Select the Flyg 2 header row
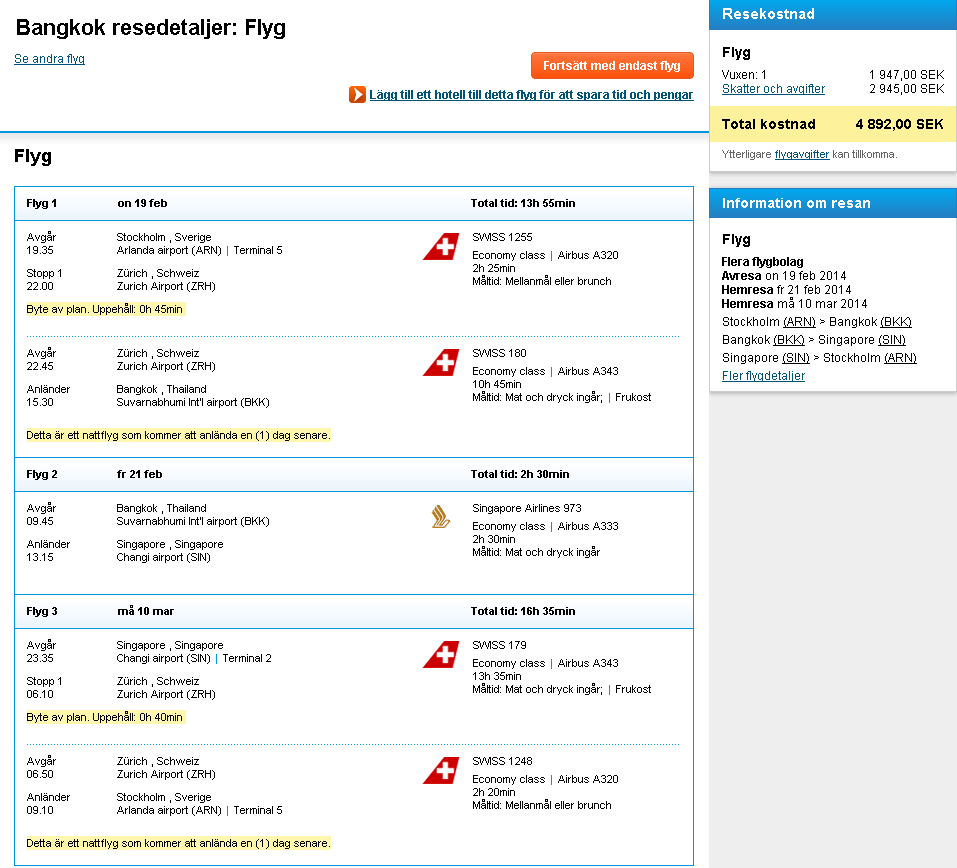 tap(353, 475)
